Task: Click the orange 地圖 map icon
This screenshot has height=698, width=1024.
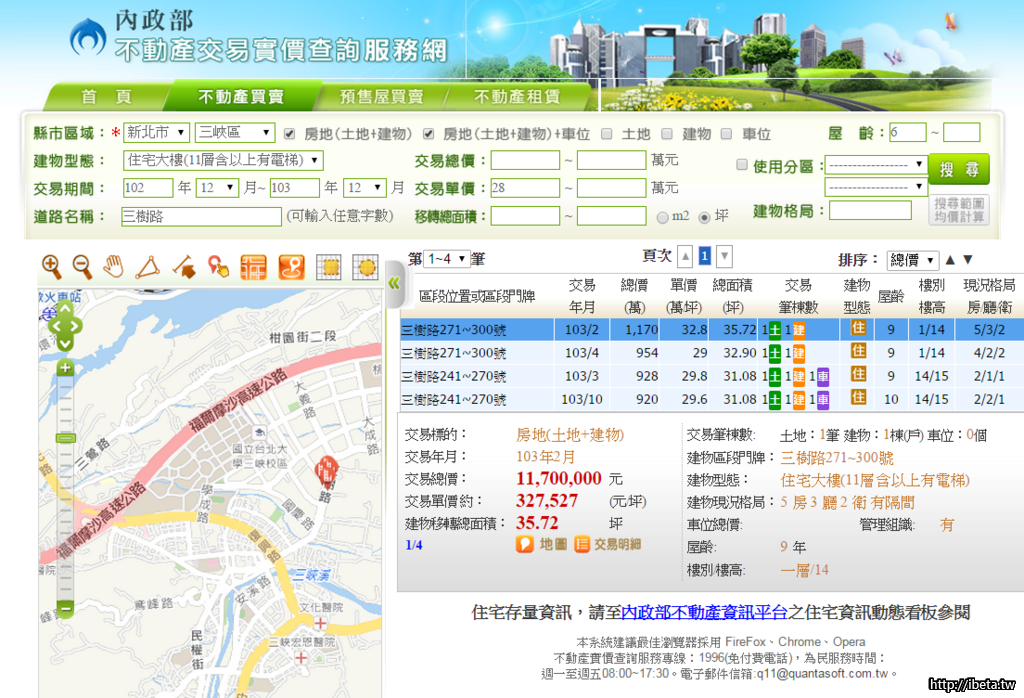Action: (542, 544)
